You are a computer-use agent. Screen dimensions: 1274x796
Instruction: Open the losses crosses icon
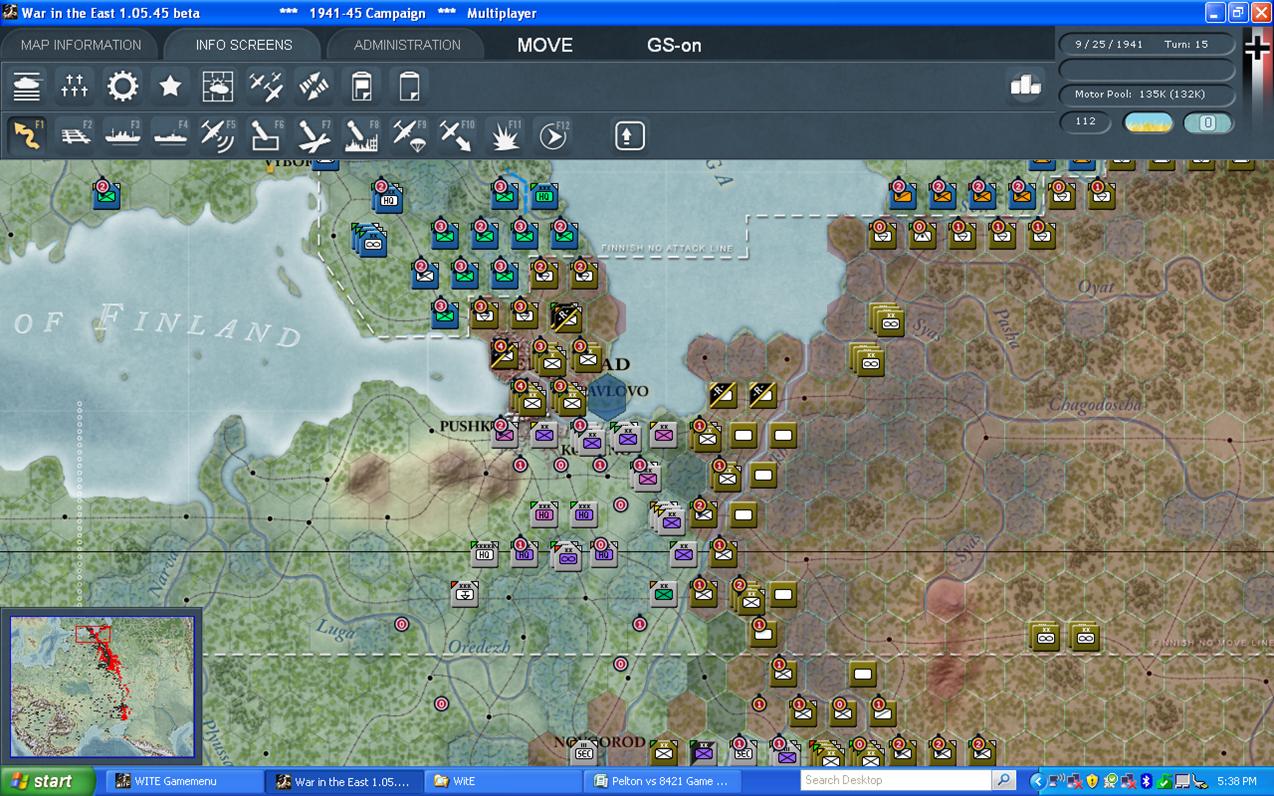point(75,86)
